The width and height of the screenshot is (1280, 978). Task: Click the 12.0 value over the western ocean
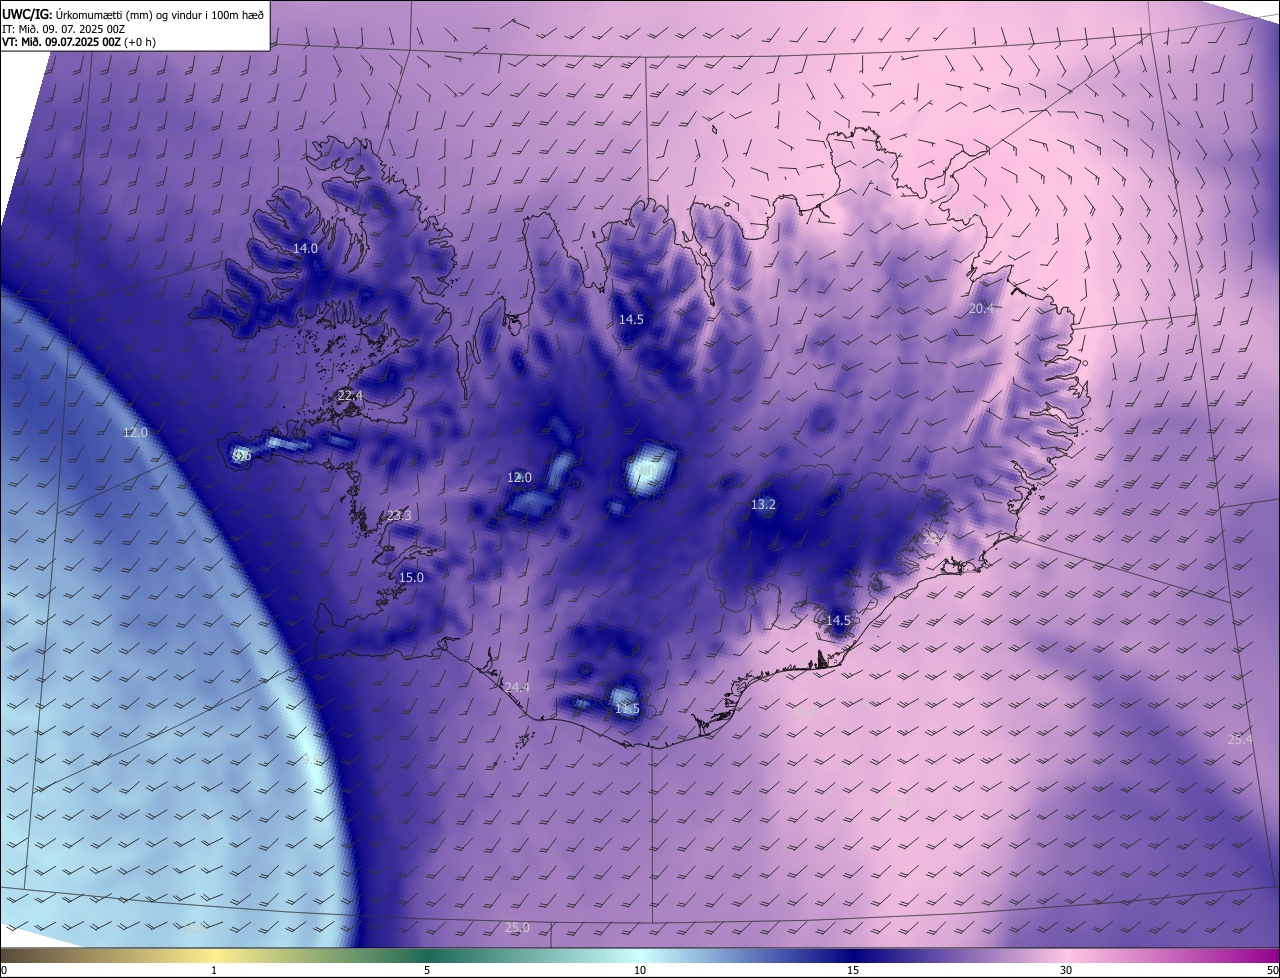coord(135,433)
